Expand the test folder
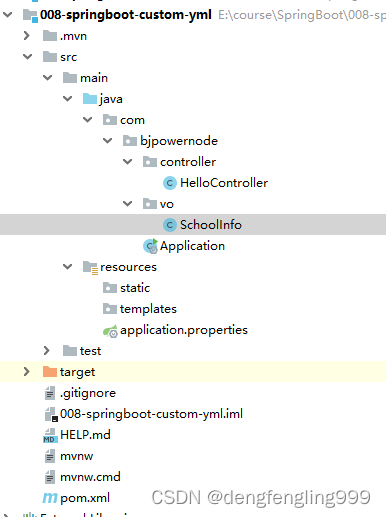The image size is (386, 517). [x=47, y=351]
